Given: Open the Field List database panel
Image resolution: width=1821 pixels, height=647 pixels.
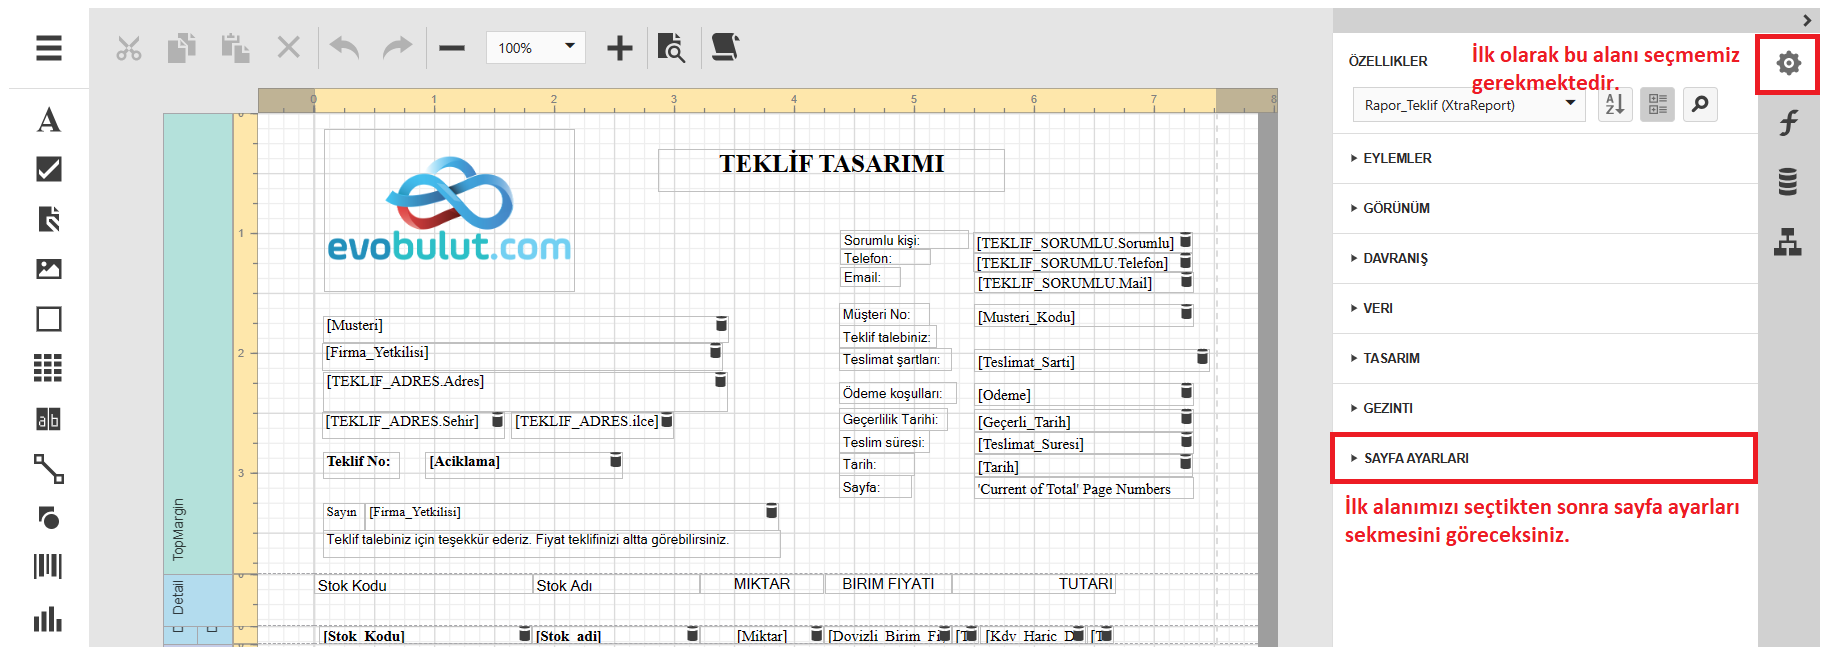Looking at the screenshot, I should tap(1788, 182).
